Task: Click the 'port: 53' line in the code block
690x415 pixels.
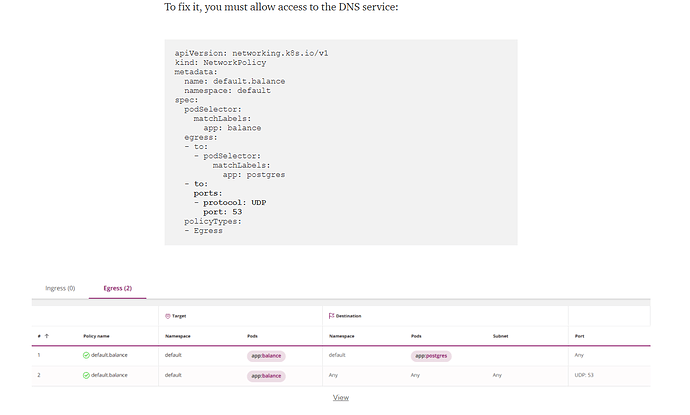Action: [222, 212]
